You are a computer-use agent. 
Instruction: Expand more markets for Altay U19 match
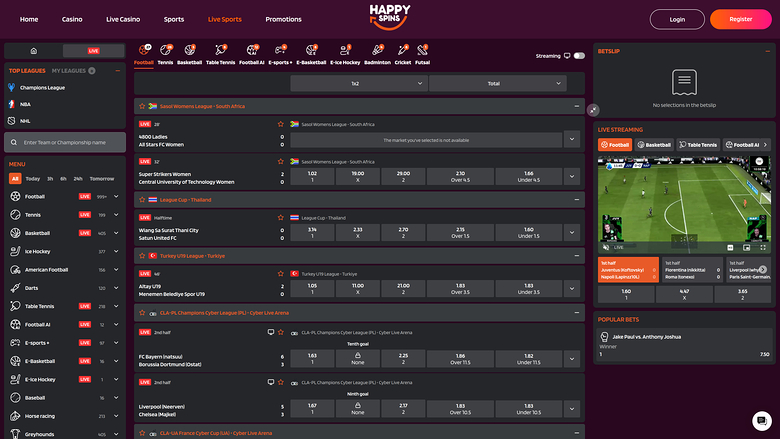[572, 288]
